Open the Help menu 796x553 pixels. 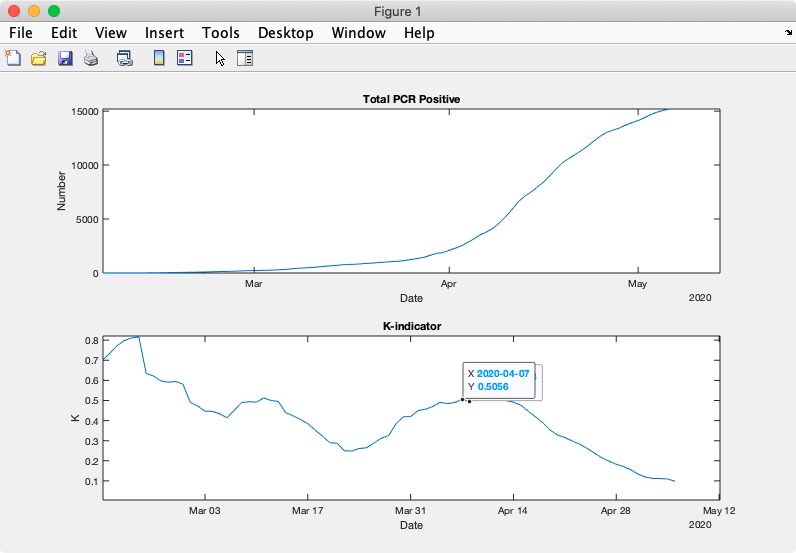pos(419,33)
